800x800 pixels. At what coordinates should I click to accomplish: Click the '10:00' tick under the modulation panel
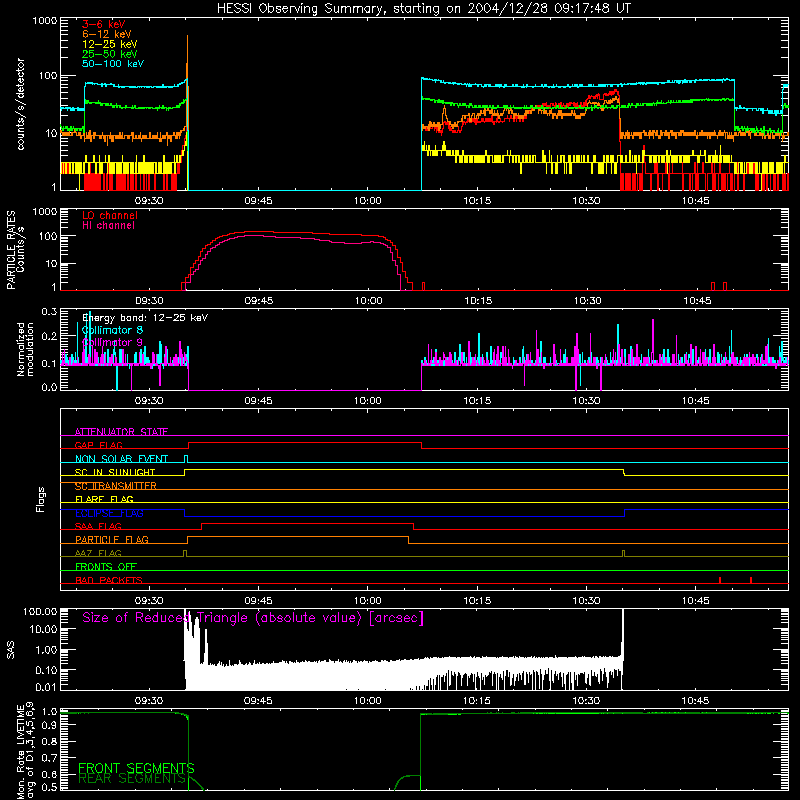(368, 401)
